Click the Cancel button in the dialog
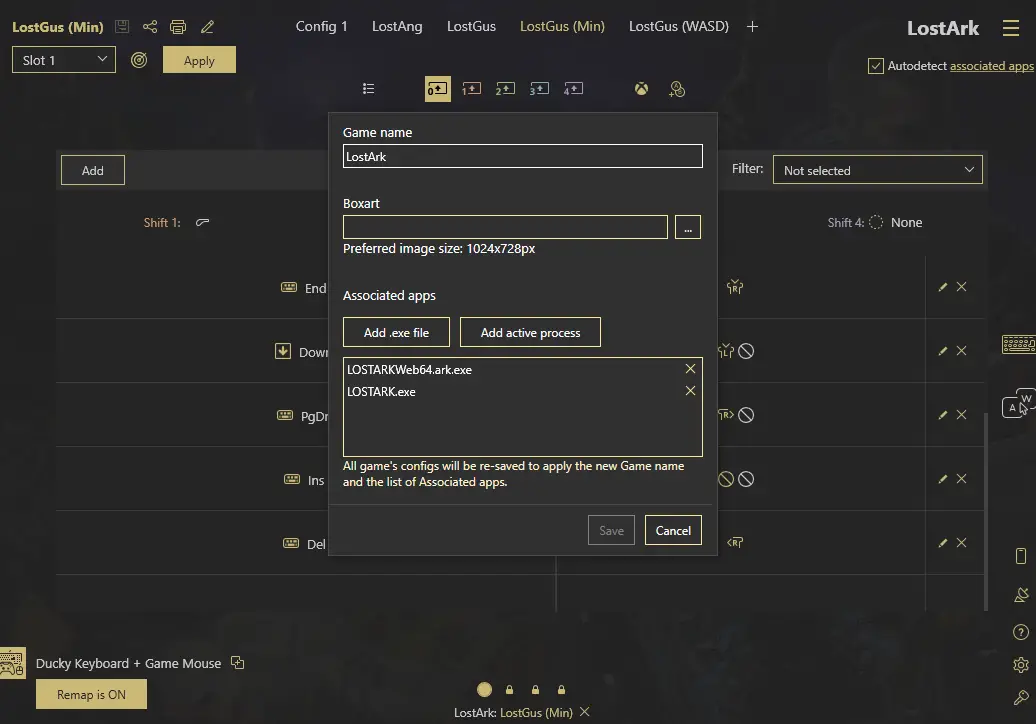This screenshot has height=724, width=1036. tap(673, 530)
